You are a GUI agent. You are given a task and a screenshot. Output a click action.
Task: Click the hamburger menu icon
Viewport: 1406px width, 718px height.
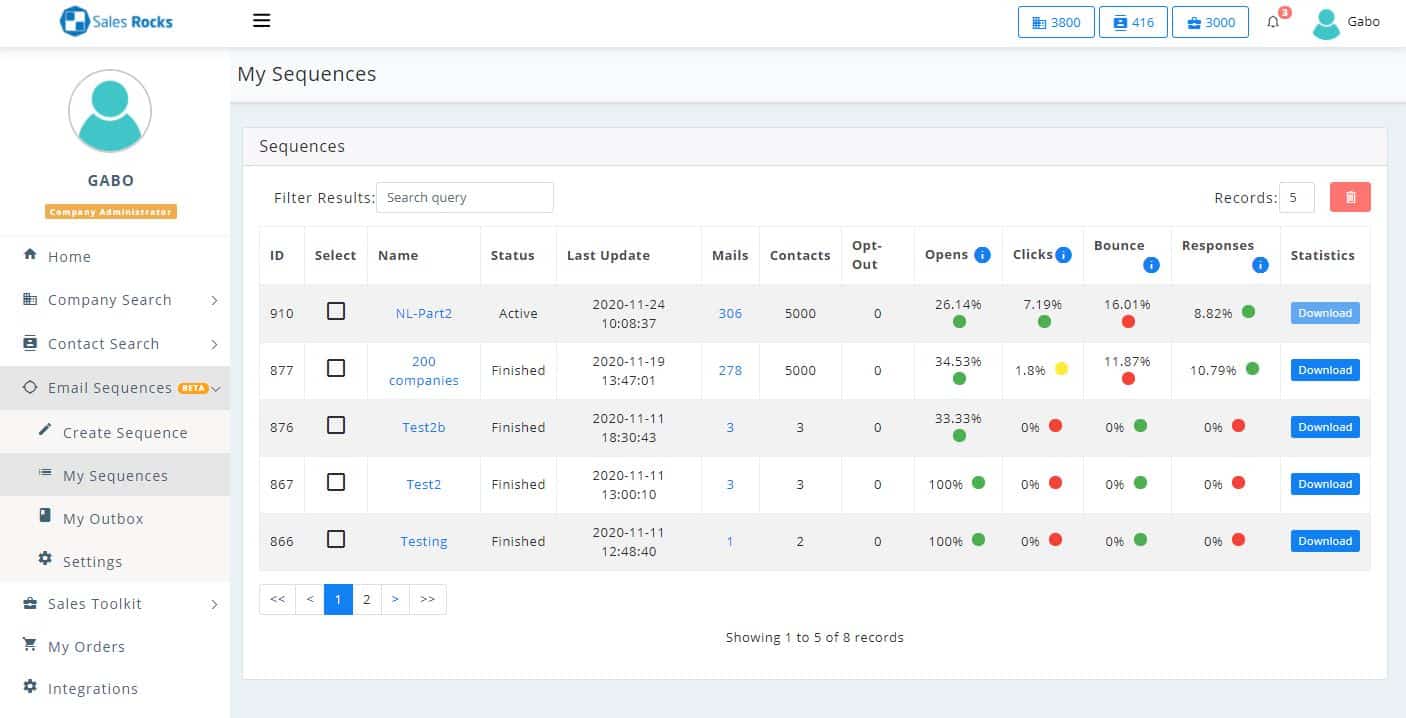pyautogui.click(x=262, y=21)
